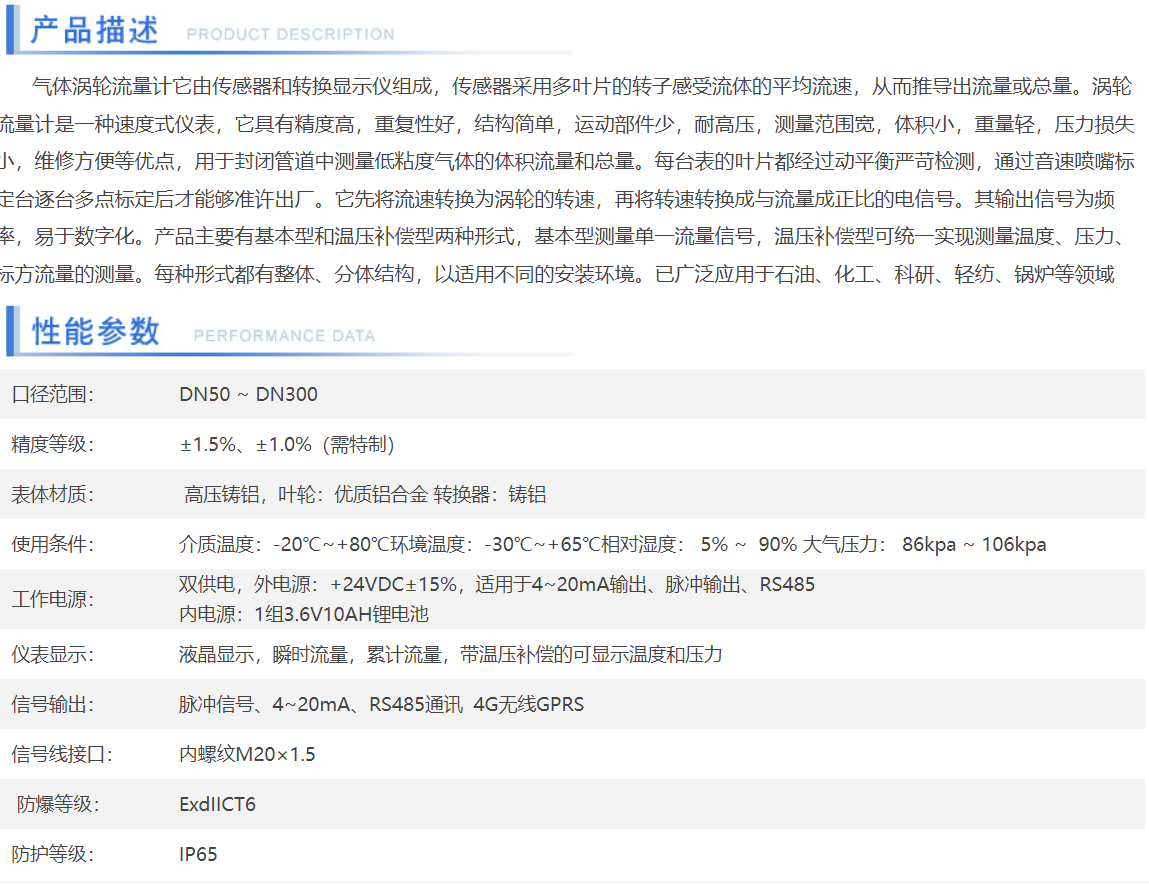1149x885 pixels.
Task: Click the DN50 ~ DN300 value
Action: (x=248, y=394)
